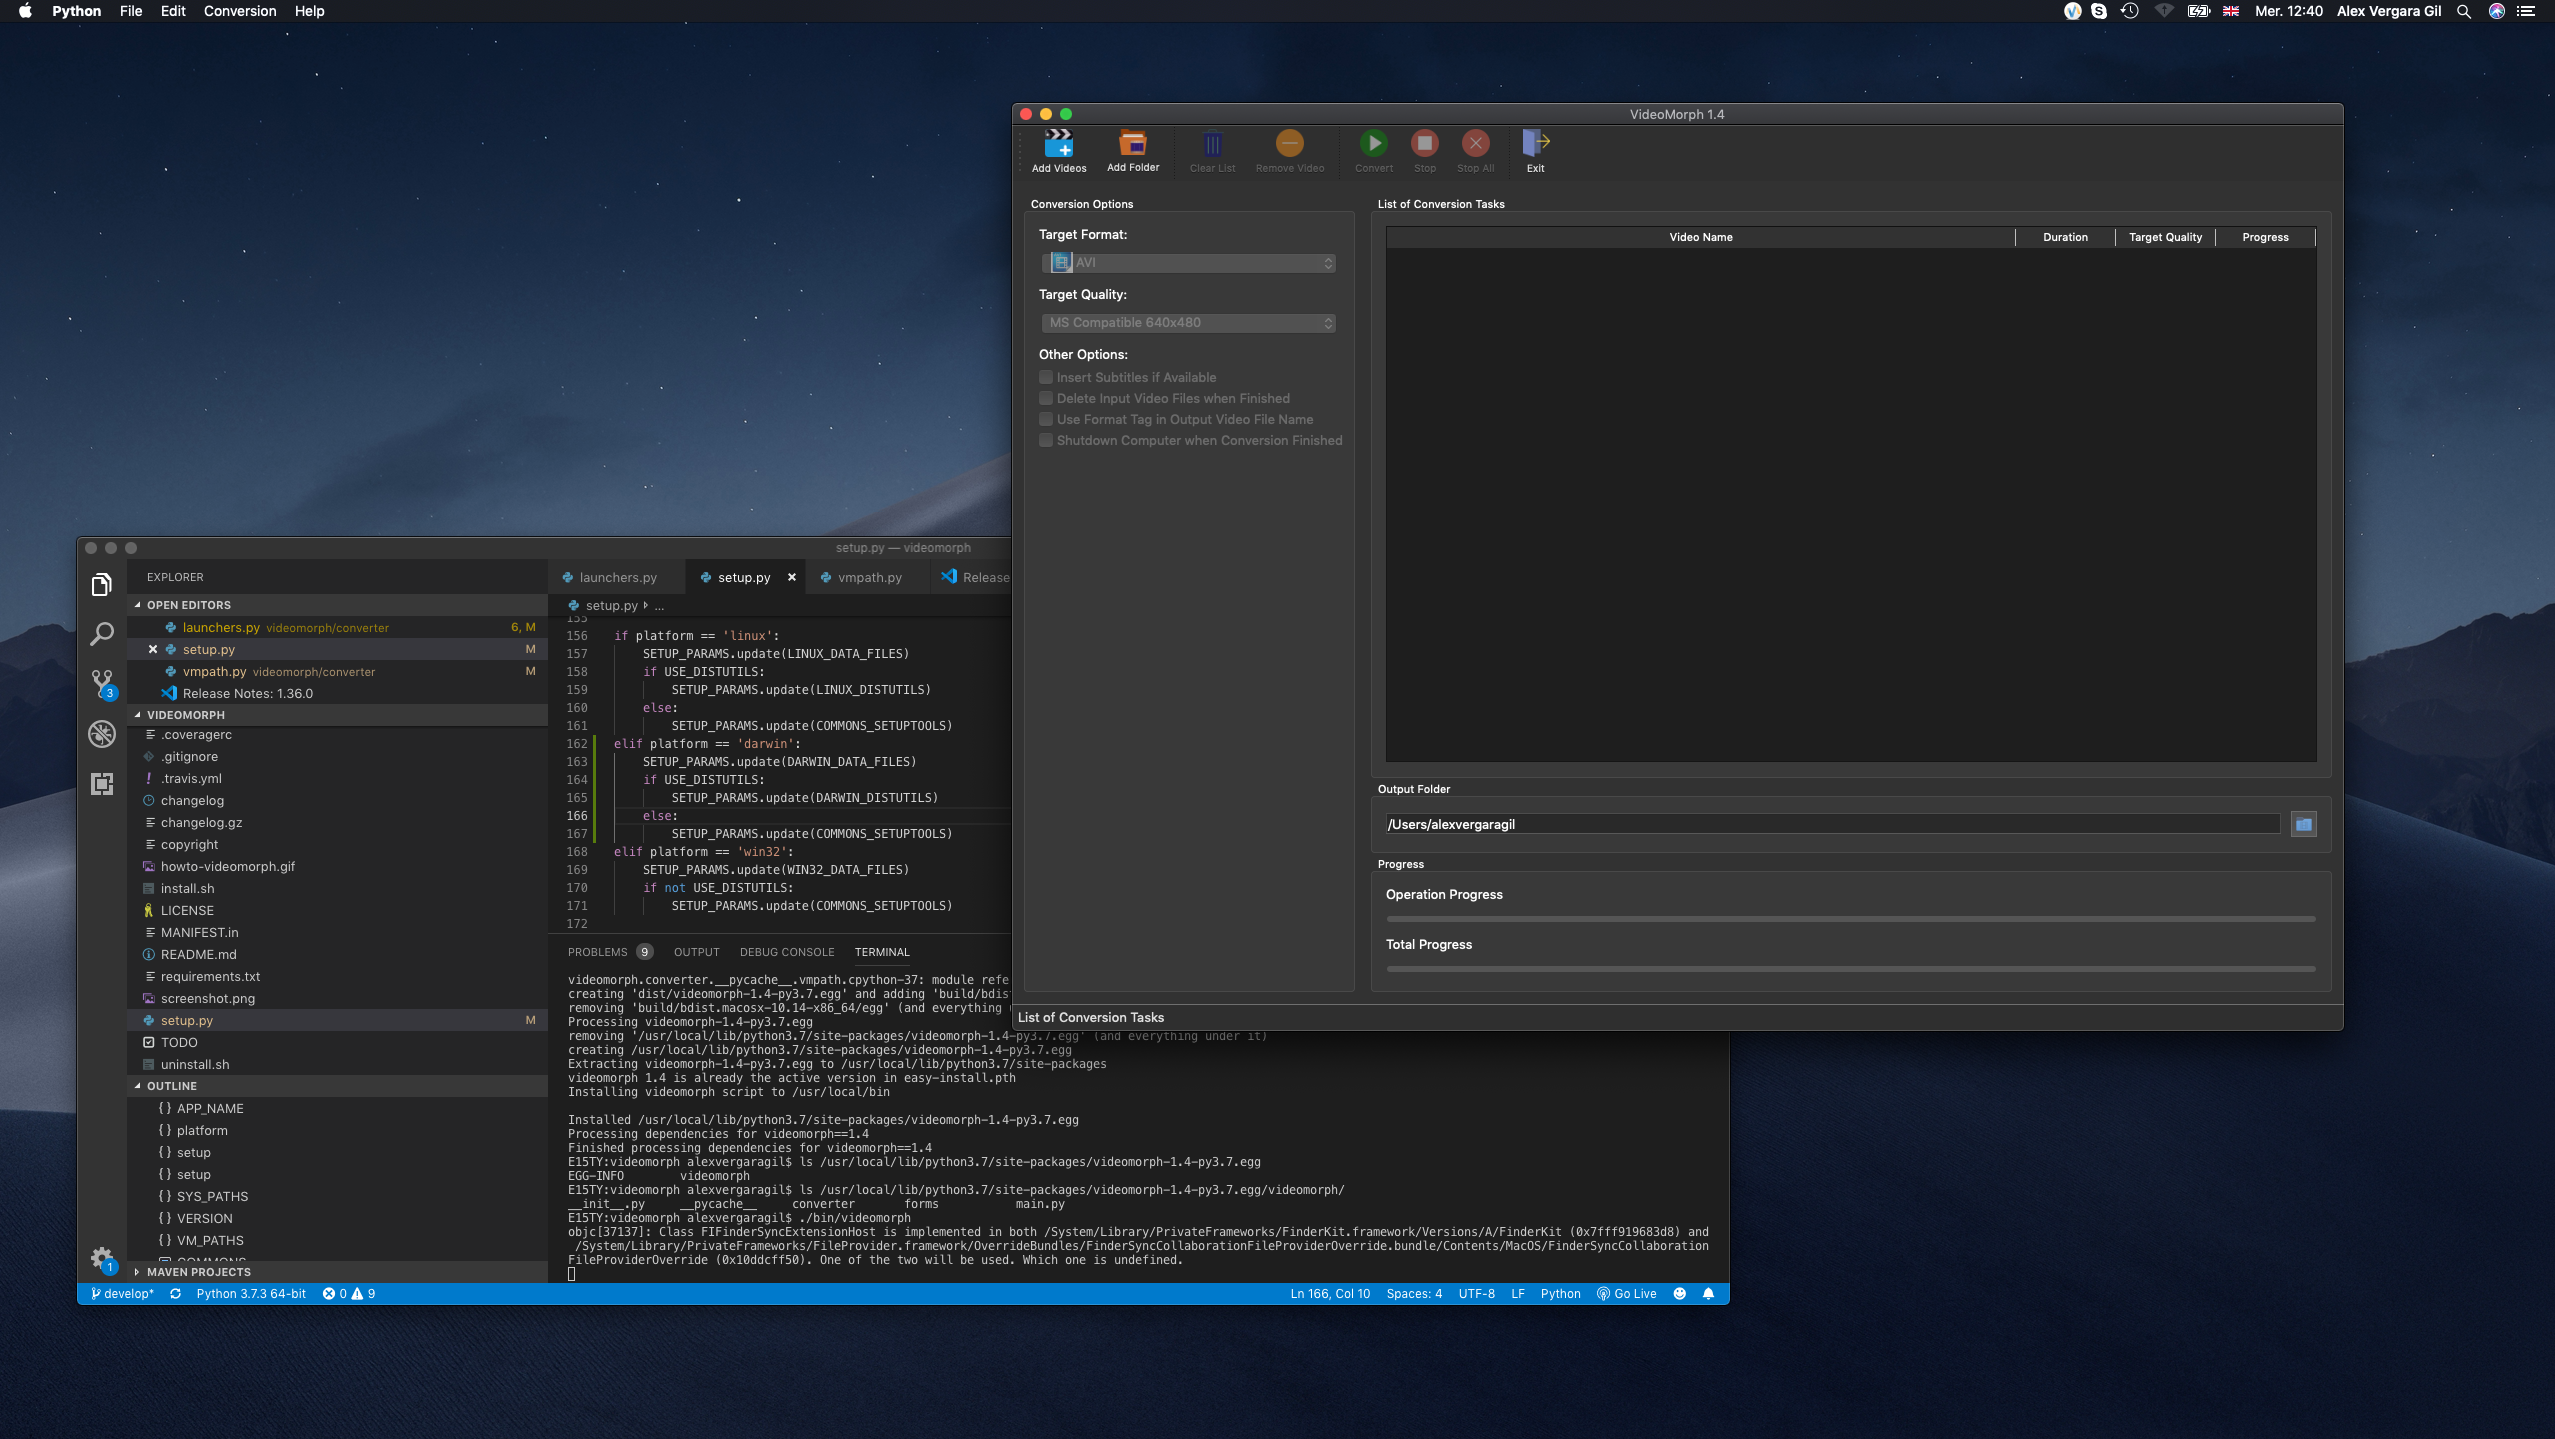Toggle Delete Input Video Files when Finished

coord(1046,398)
